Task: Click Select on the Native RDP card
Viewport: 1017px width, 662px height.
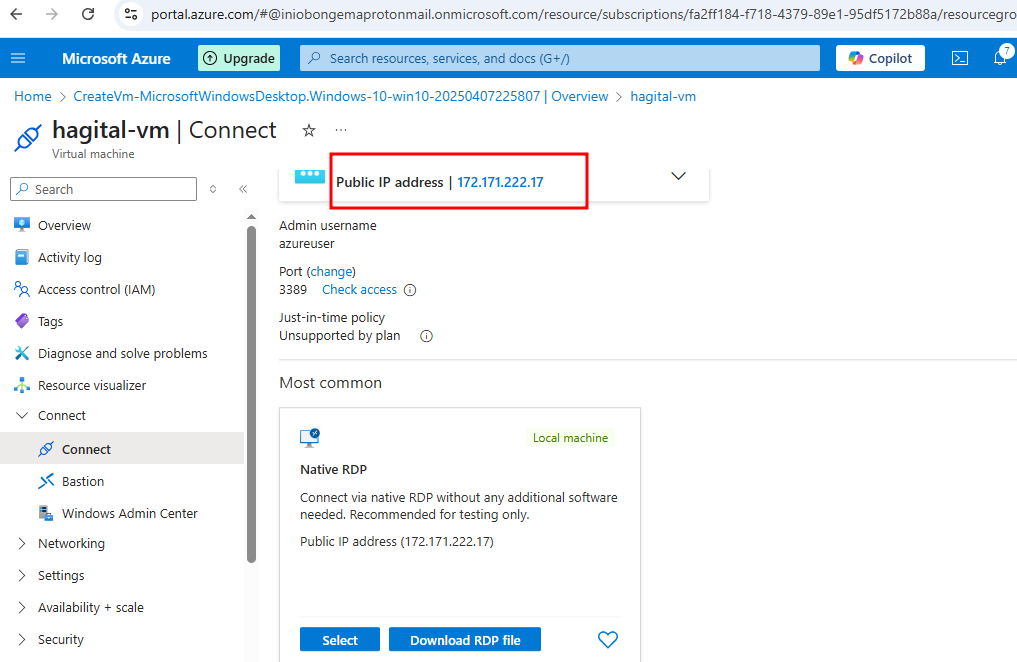Action: [x=340, y=640]
